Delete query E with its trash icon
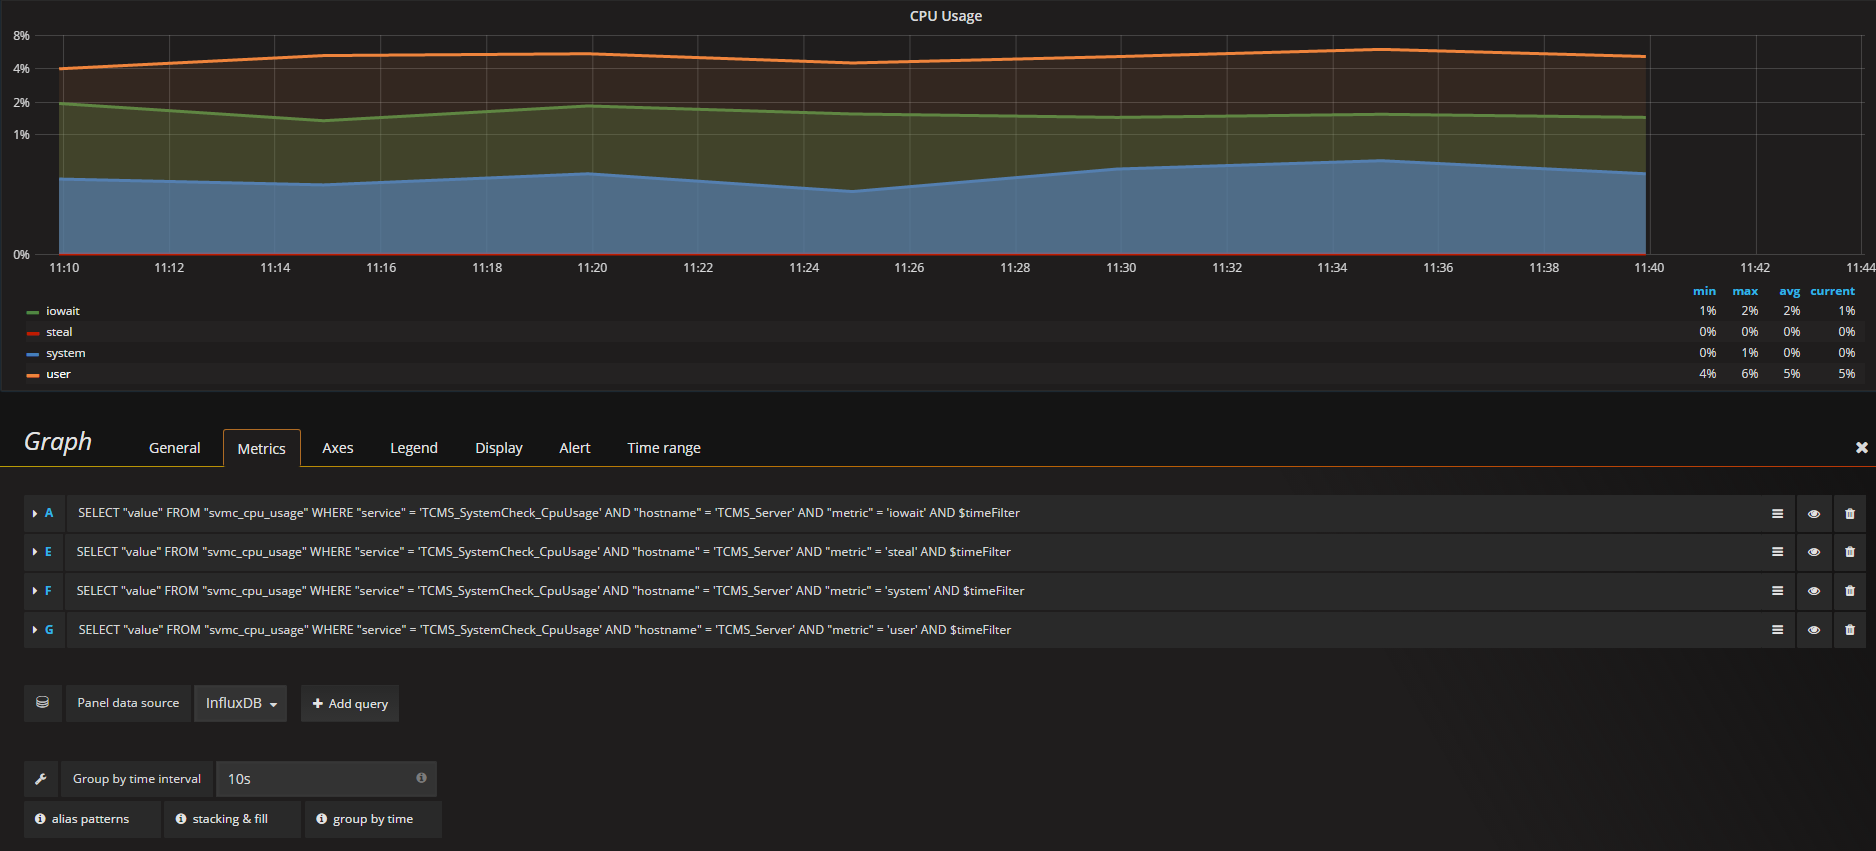The height and width of the screenshot is (851, 1876). tap(1850, 552)
